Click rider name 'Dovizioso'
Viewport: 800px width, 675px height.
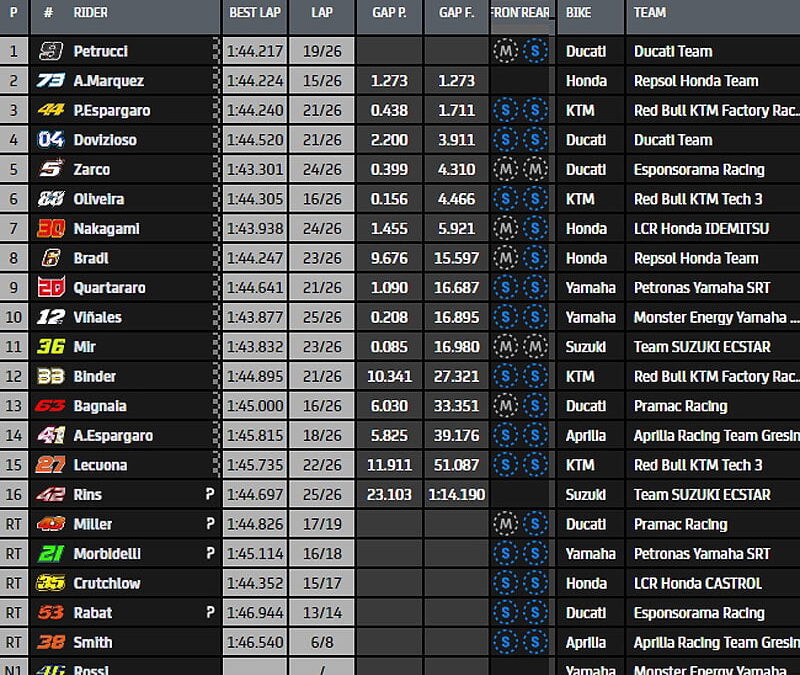pos(105,140)
